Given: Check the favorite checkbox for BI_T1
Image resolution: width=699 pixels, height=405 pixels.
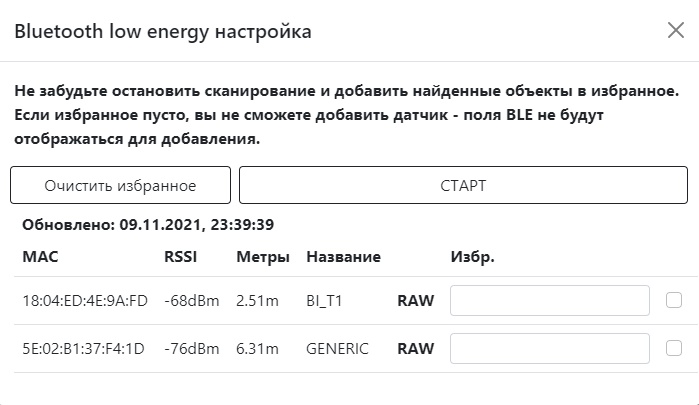Looking at the screenshot, I should click(x=674, y=300).
